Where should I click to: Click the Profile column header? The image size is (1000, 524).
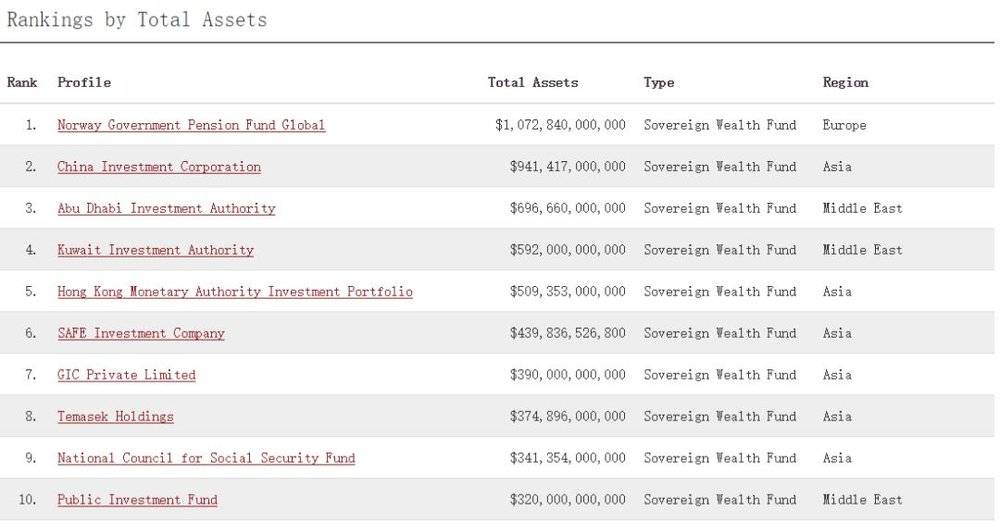click(84, 82)
